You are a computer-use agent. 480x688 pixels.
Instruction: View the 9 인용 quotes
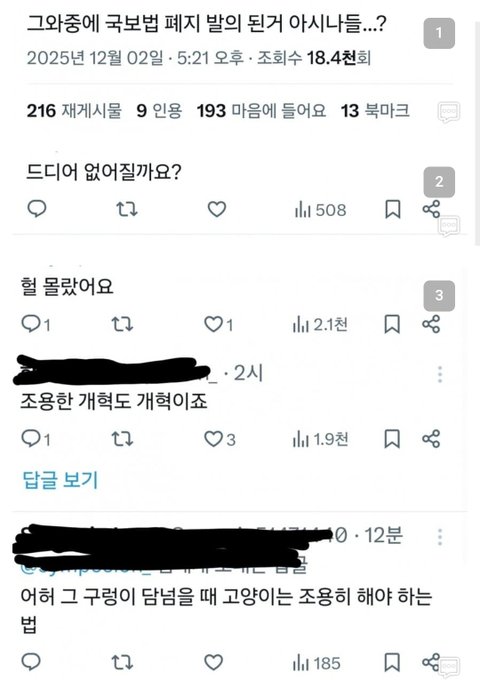[x=159, y=111]
